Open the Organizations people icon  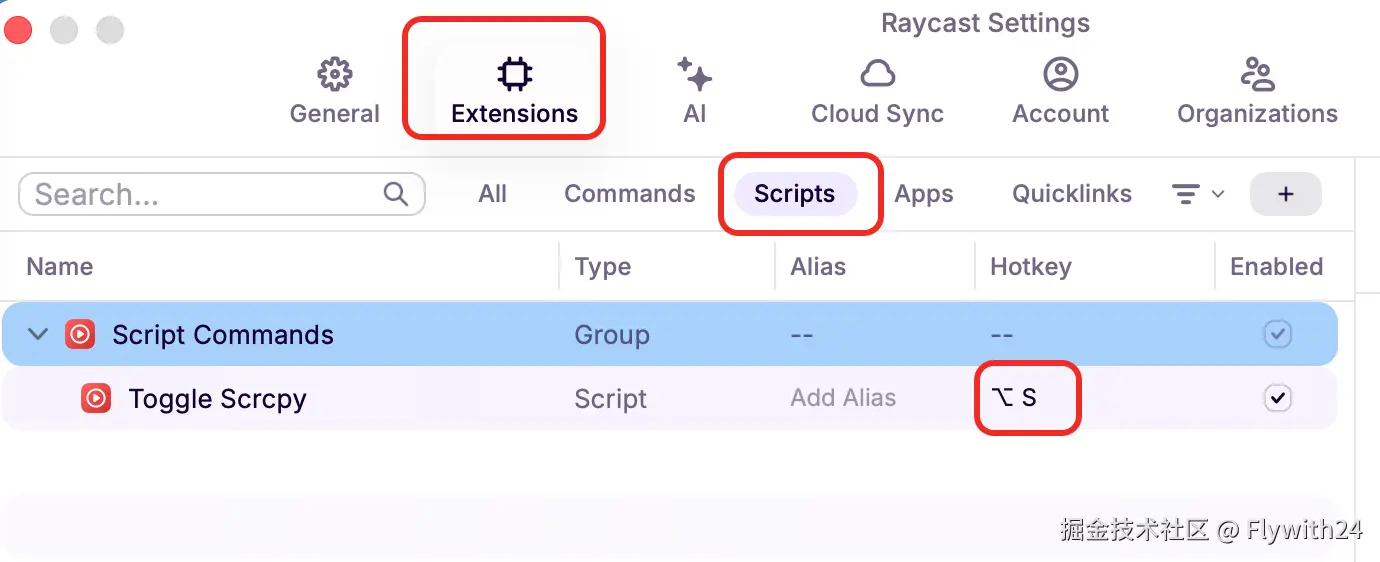coord(1257,74)
